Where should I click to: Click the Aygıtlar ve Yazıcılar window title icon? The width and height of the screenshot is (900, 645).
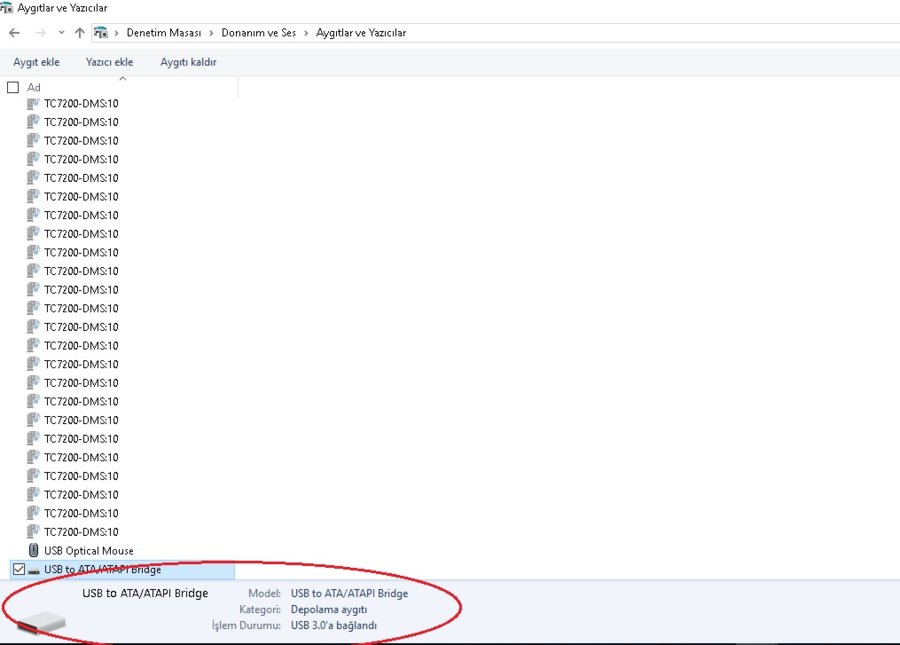click(6, 8)
